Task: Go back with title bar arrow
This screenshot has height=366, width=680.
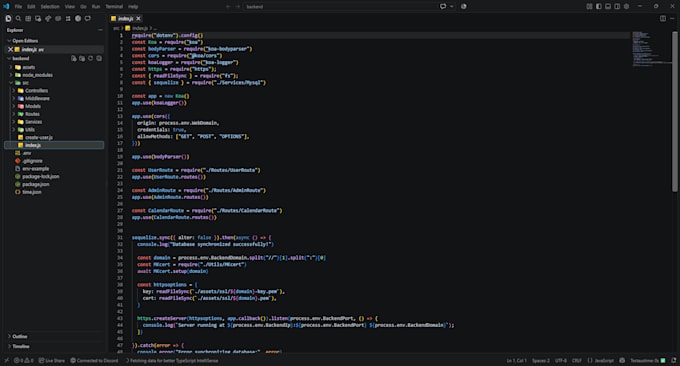Action: pos(228,7)
